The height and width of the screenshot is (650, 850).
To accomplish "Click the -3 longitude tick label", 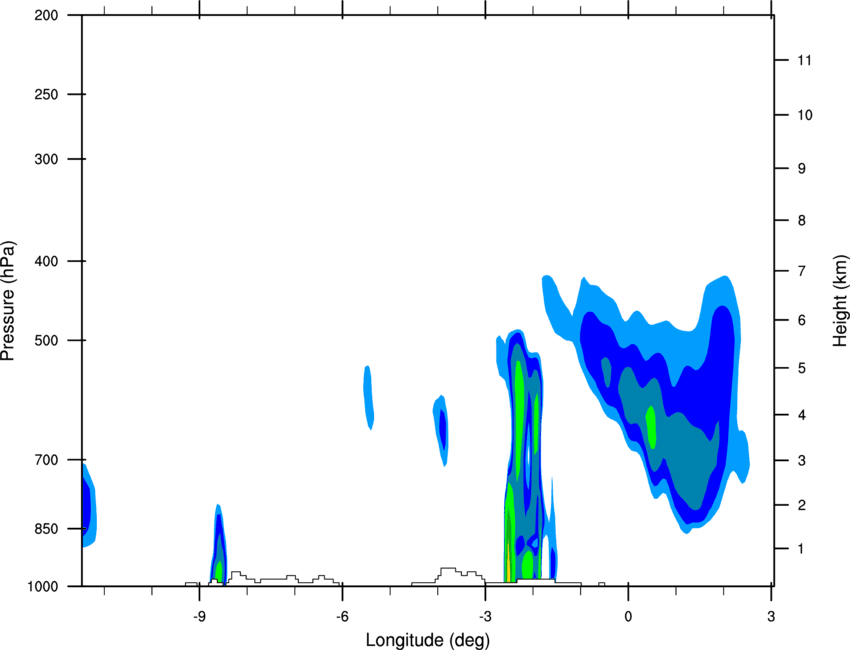I will tap(485, 616).
